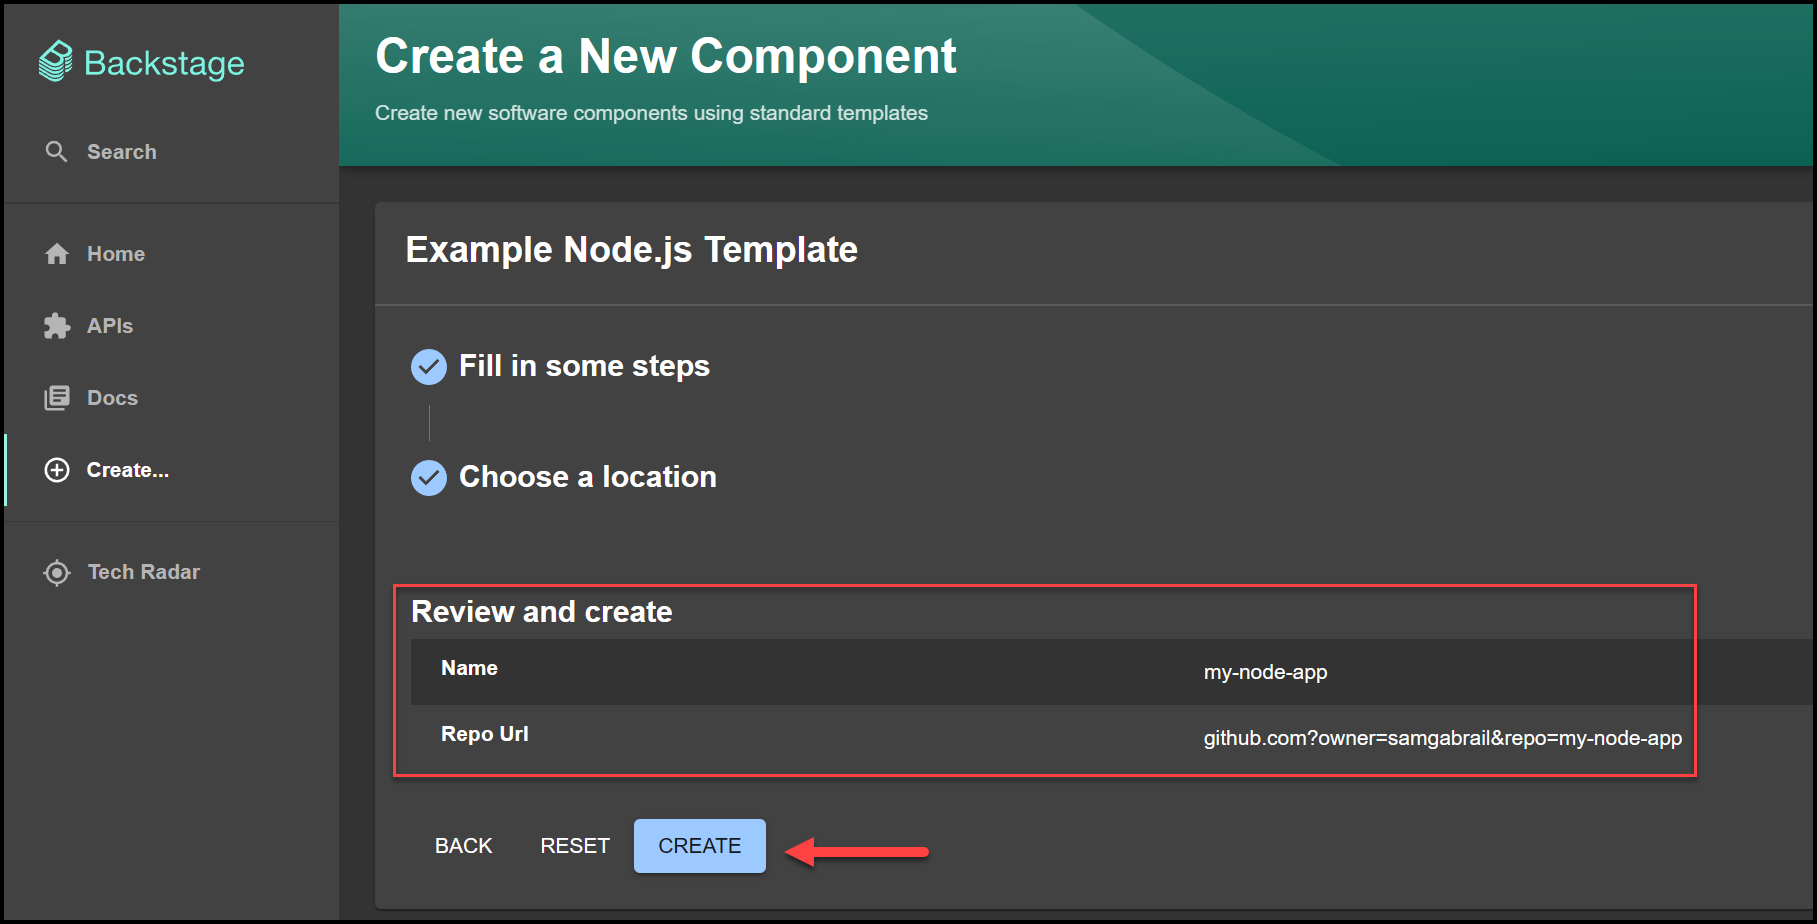Switch to the Home navigation item
This screenshot has height=924, width=1817.
click(x=115, y=253)
